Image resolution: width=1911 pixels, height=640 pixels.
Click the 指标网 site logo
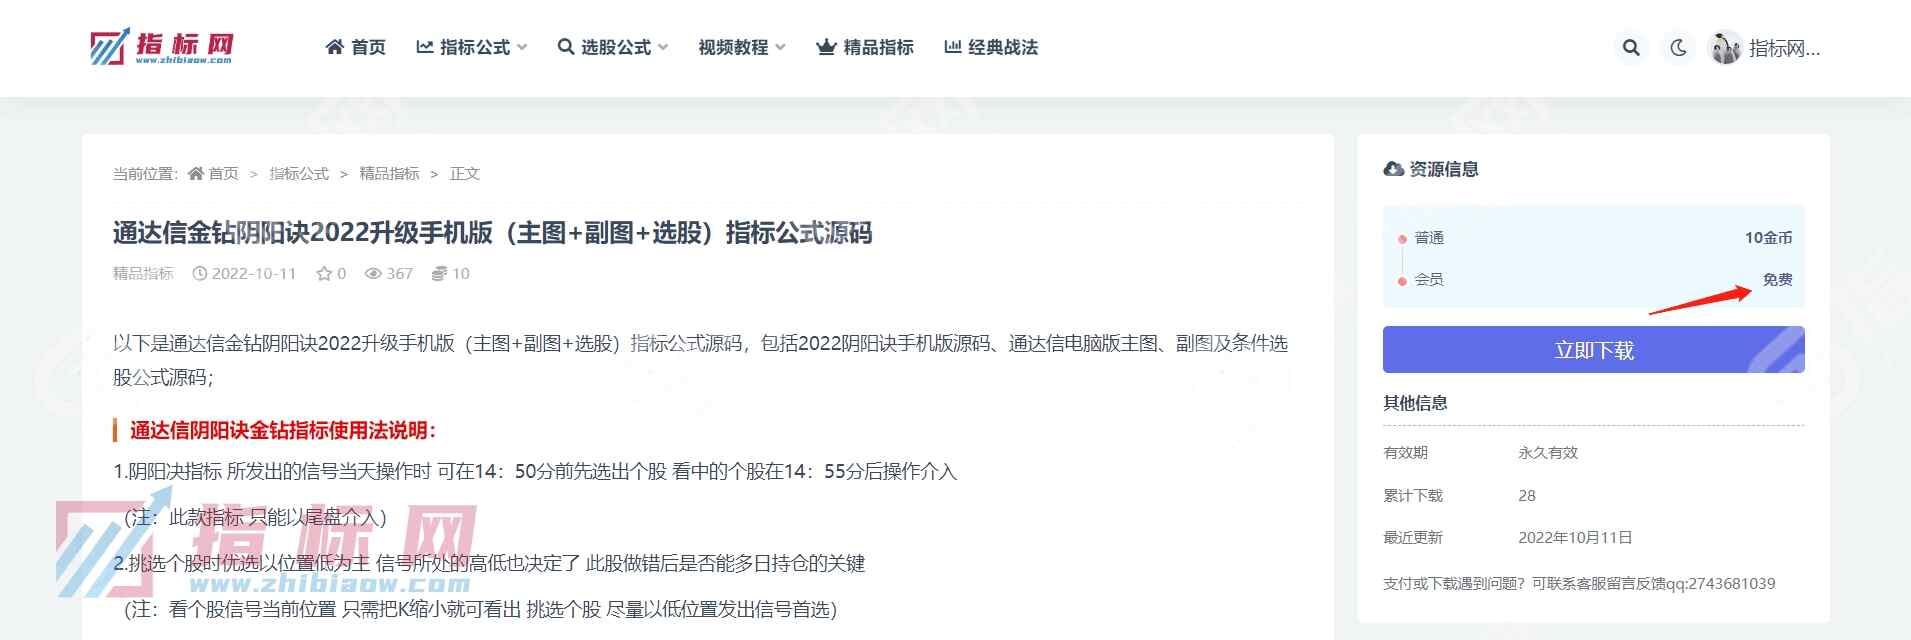[x=161, y=47]
